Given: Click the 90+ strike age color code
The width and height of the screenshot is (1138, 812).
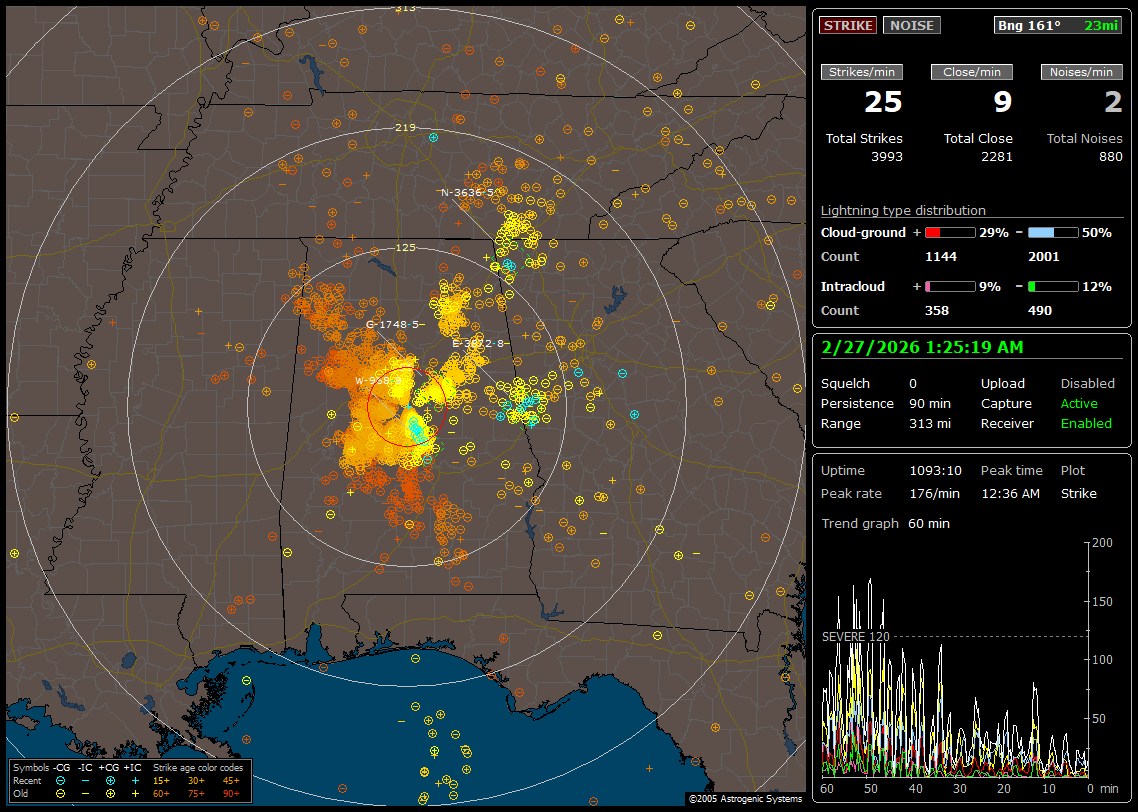Looking at the screenshot, I should coord(230,793).
